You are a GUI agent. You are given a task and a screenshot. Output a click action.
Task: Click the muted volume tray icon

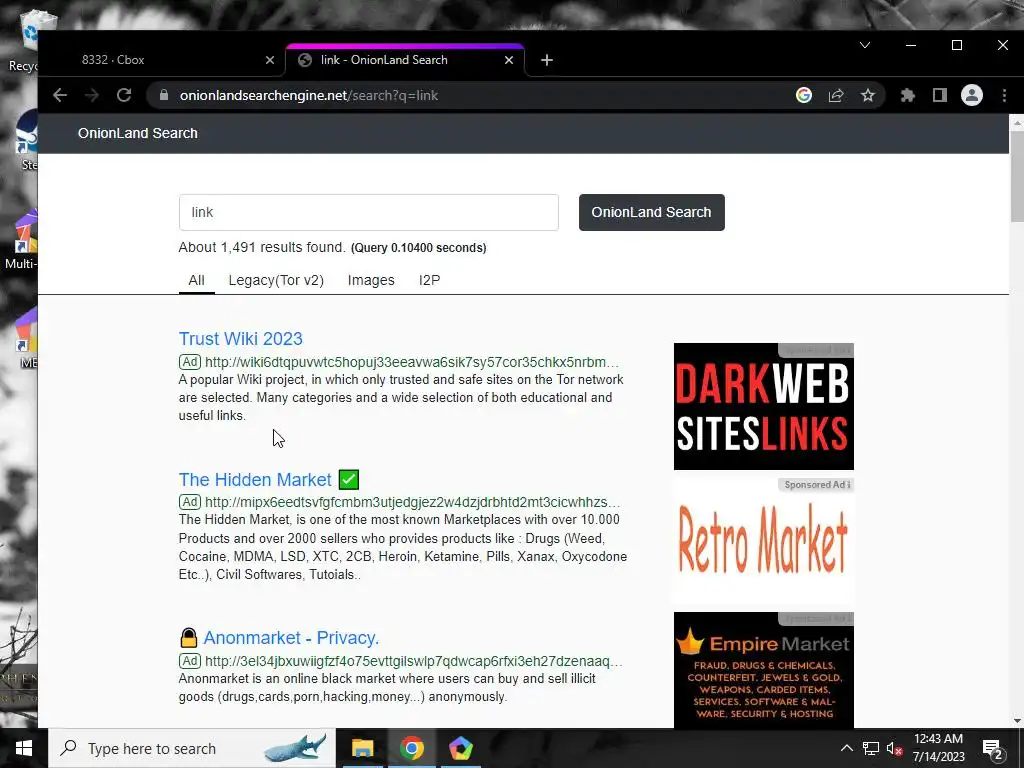pos(895,748)
